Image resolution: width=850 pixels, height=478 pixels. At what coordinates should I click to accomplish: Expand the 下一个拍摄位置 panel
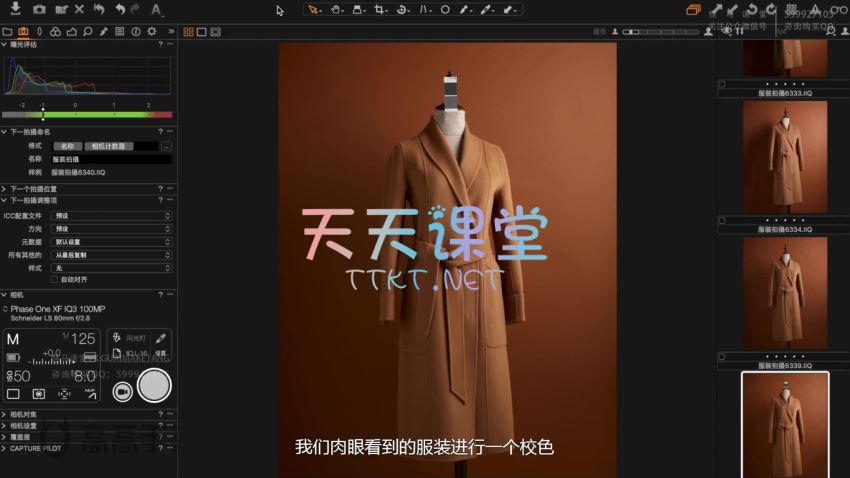(5, 188)
